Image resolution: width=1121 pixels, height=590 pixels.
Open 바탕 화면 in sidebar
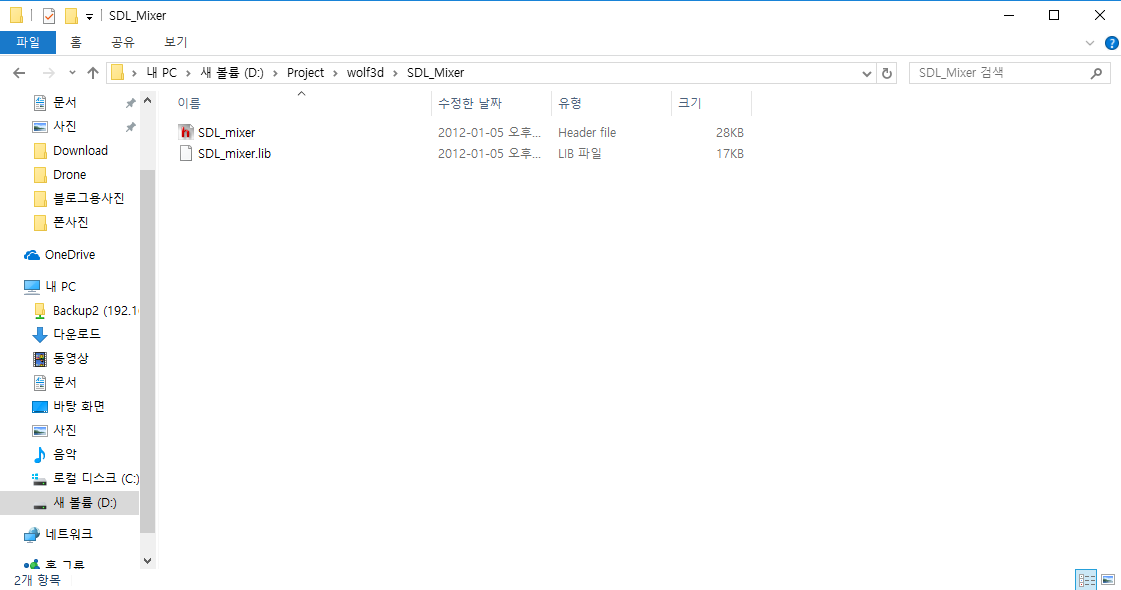click(79, 406)
